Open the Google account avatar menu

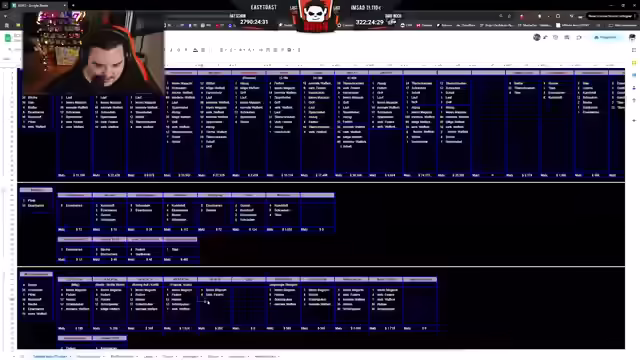pyautogui.click(x=632, y=38)
